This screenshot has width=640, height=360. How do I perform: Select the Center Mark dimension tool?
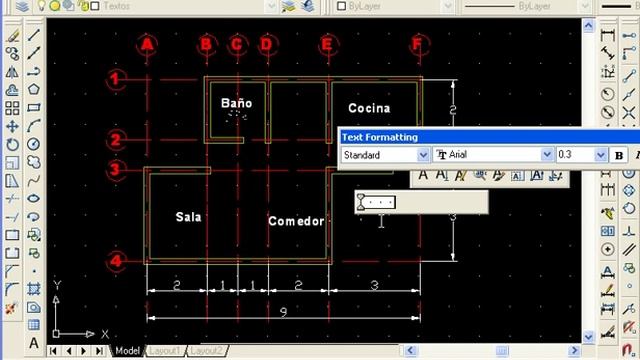pyautogui.click(x=608, y=249)
